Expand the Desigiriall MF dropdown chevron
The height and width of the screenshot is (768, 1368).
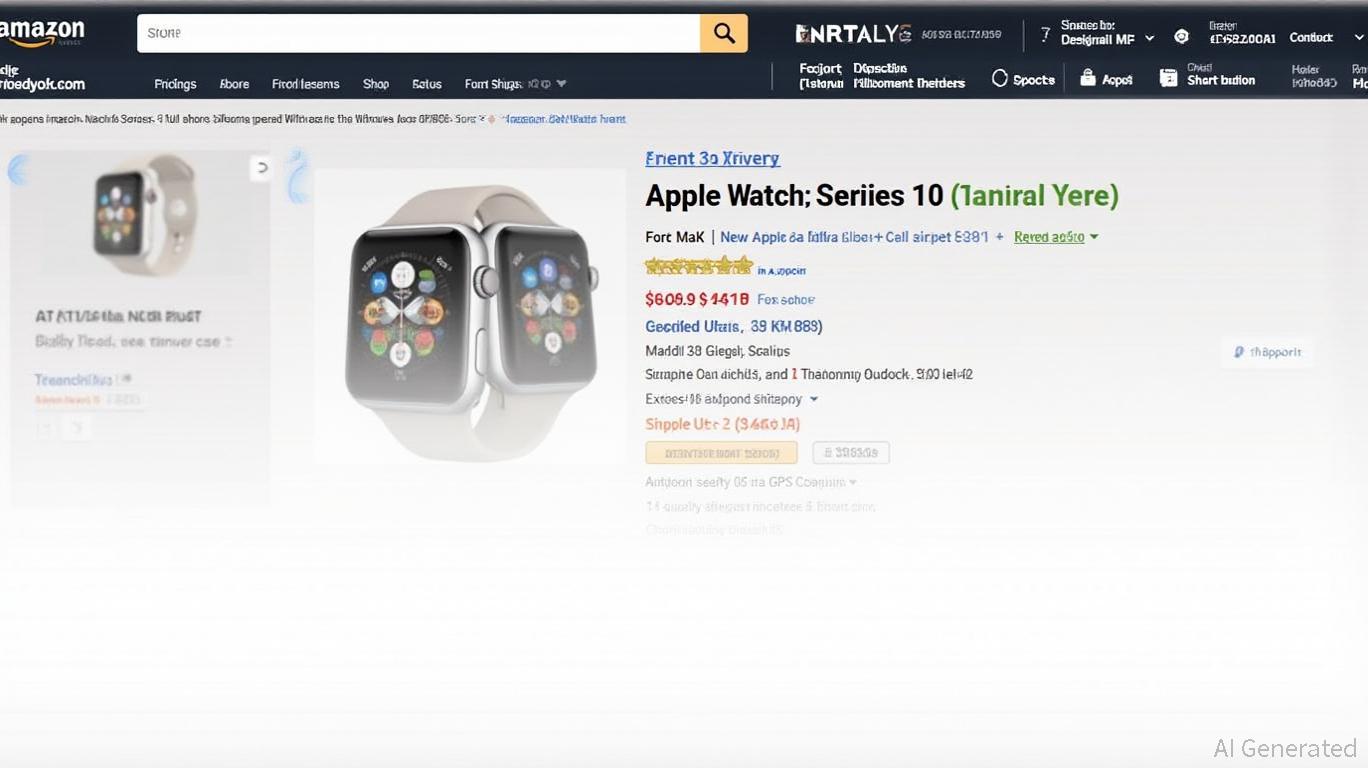coord(1150,39)
